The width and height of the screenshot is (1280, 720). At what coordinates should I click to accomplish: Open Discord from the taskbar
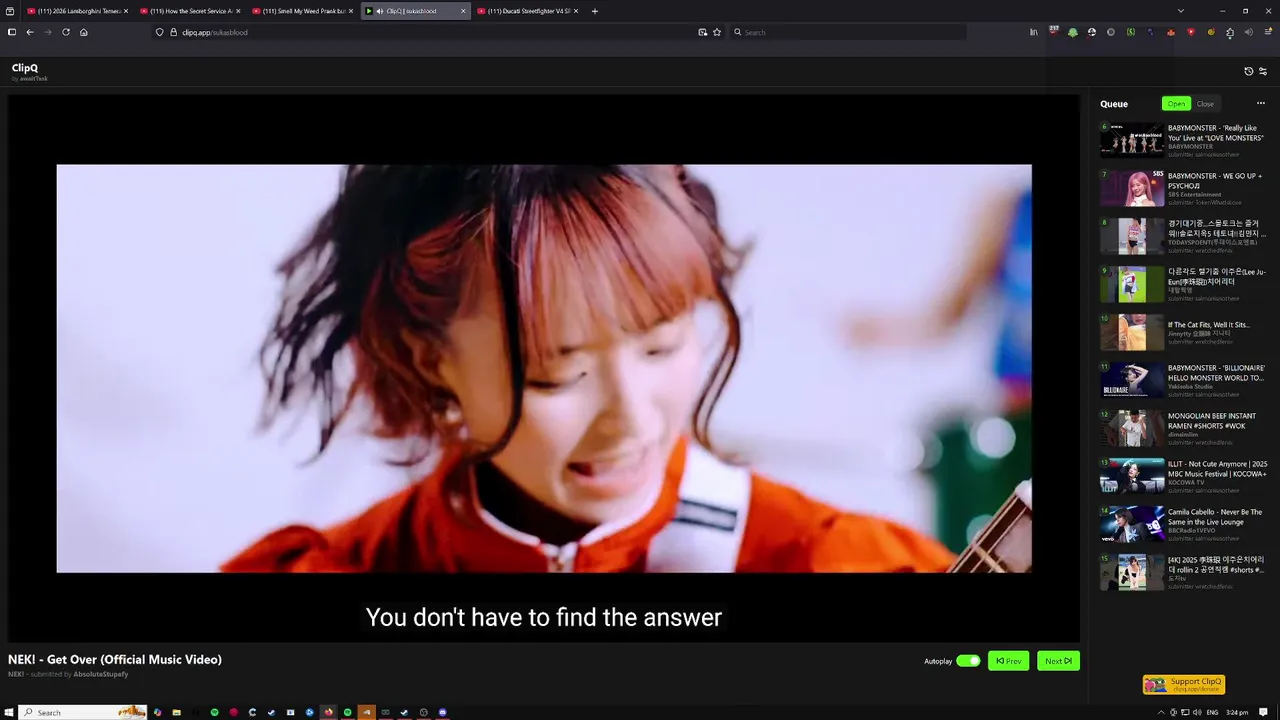click(442, 712)
